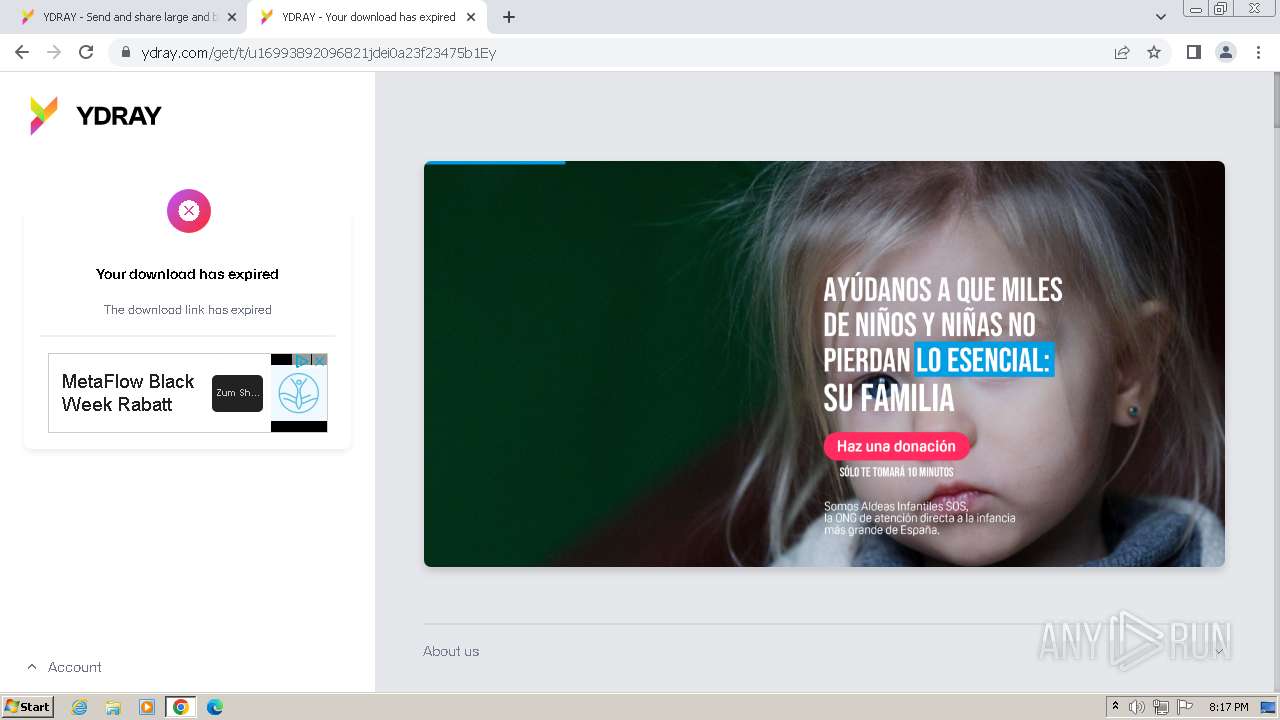1280x720 pixels.
Task: Bookmark this tab with star
Action: (x=1154, y=53)
